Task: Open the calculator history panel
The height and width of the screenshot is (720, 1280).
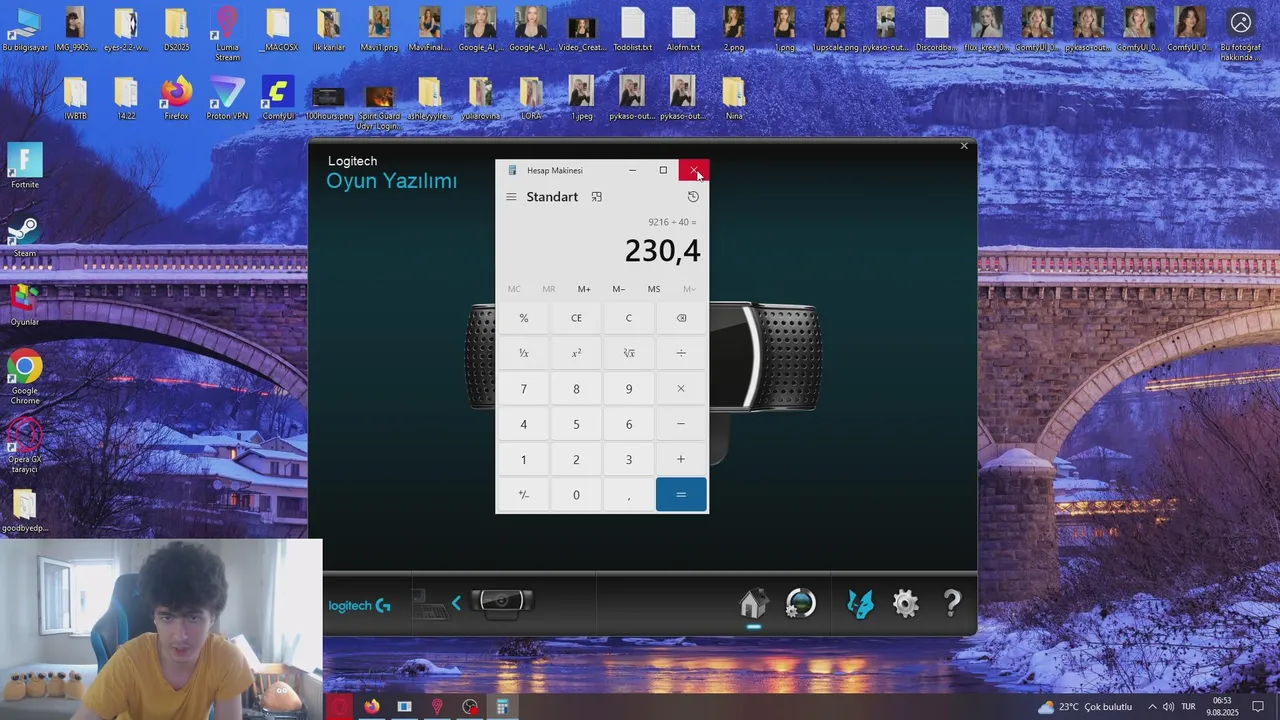Action: click(x=693, y=197)
